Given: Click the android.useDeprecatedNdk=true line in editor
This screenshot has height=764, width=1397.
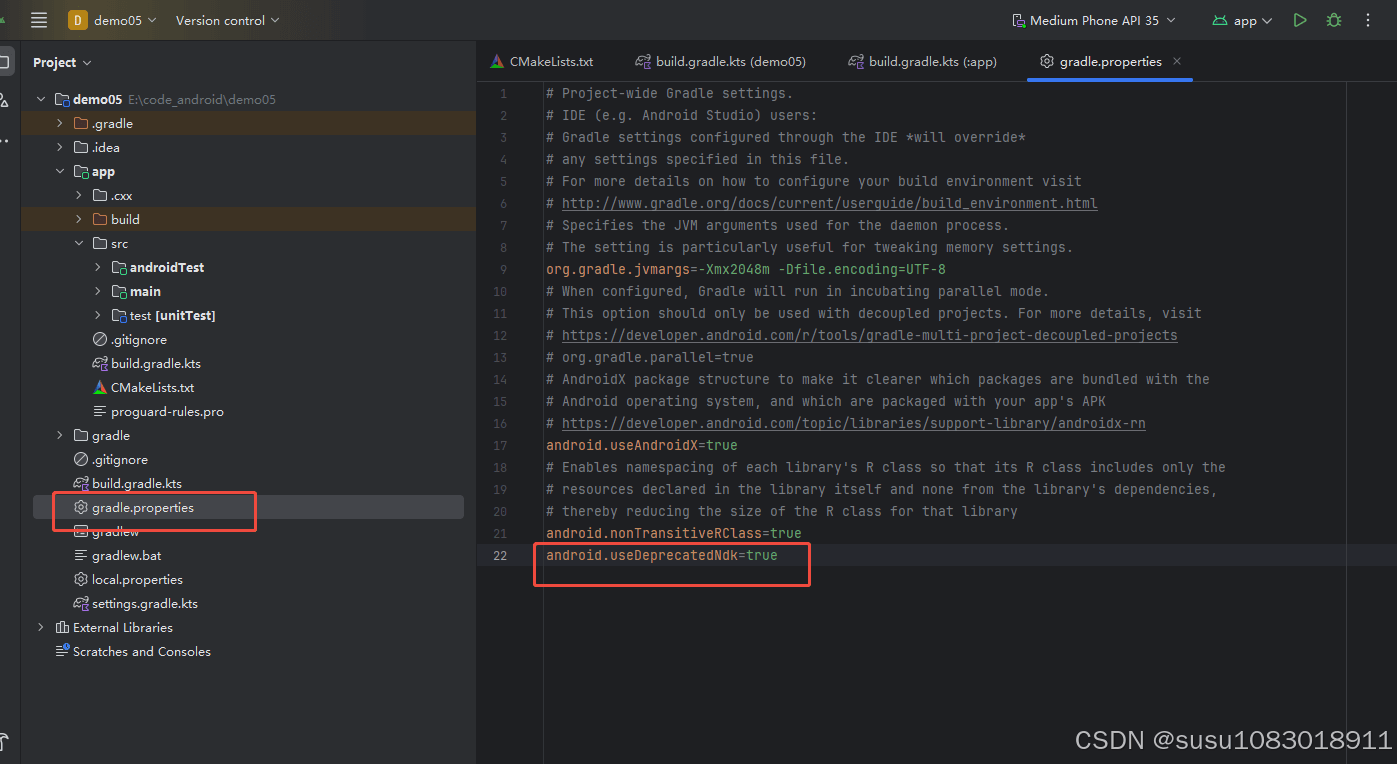Looking at the screenshot, I should [x=661, y=555].
